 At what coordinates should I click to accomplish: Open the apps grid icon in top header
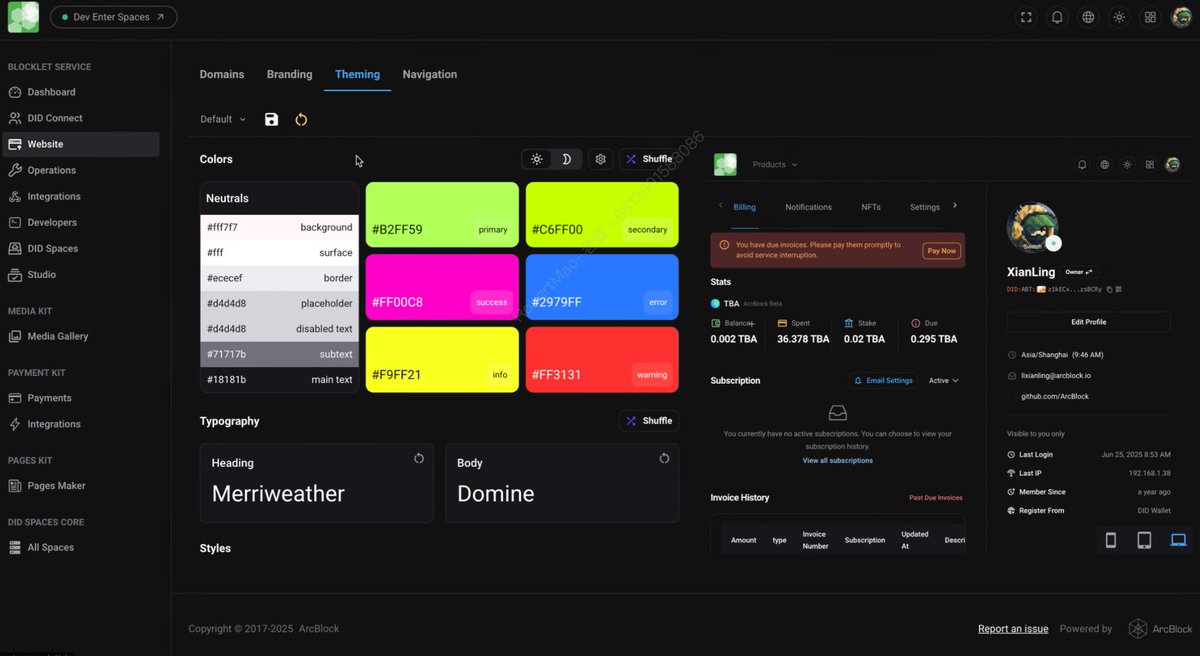(x=1151, y=17)
